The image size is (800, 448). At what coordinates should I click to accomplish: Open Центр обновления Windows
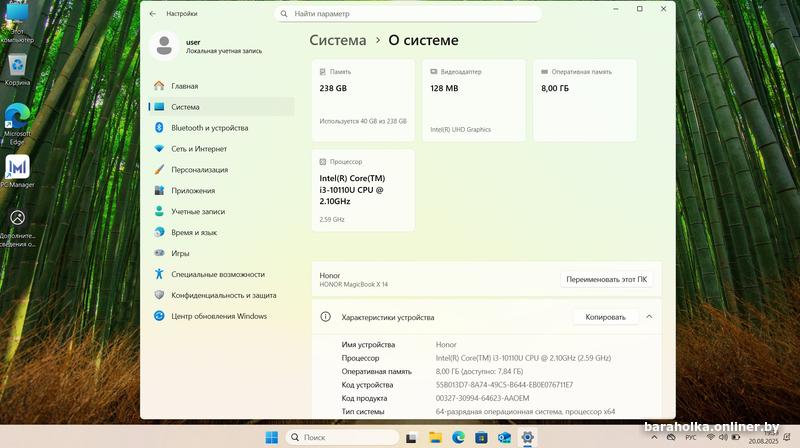[x=221, y=316]
